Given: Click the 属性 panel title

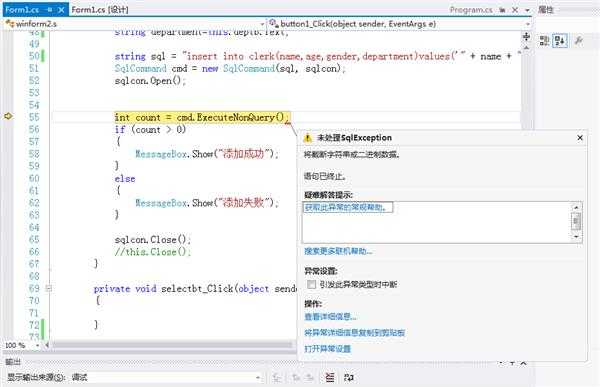Looking at the screenshot, I should tap(545, 10).
